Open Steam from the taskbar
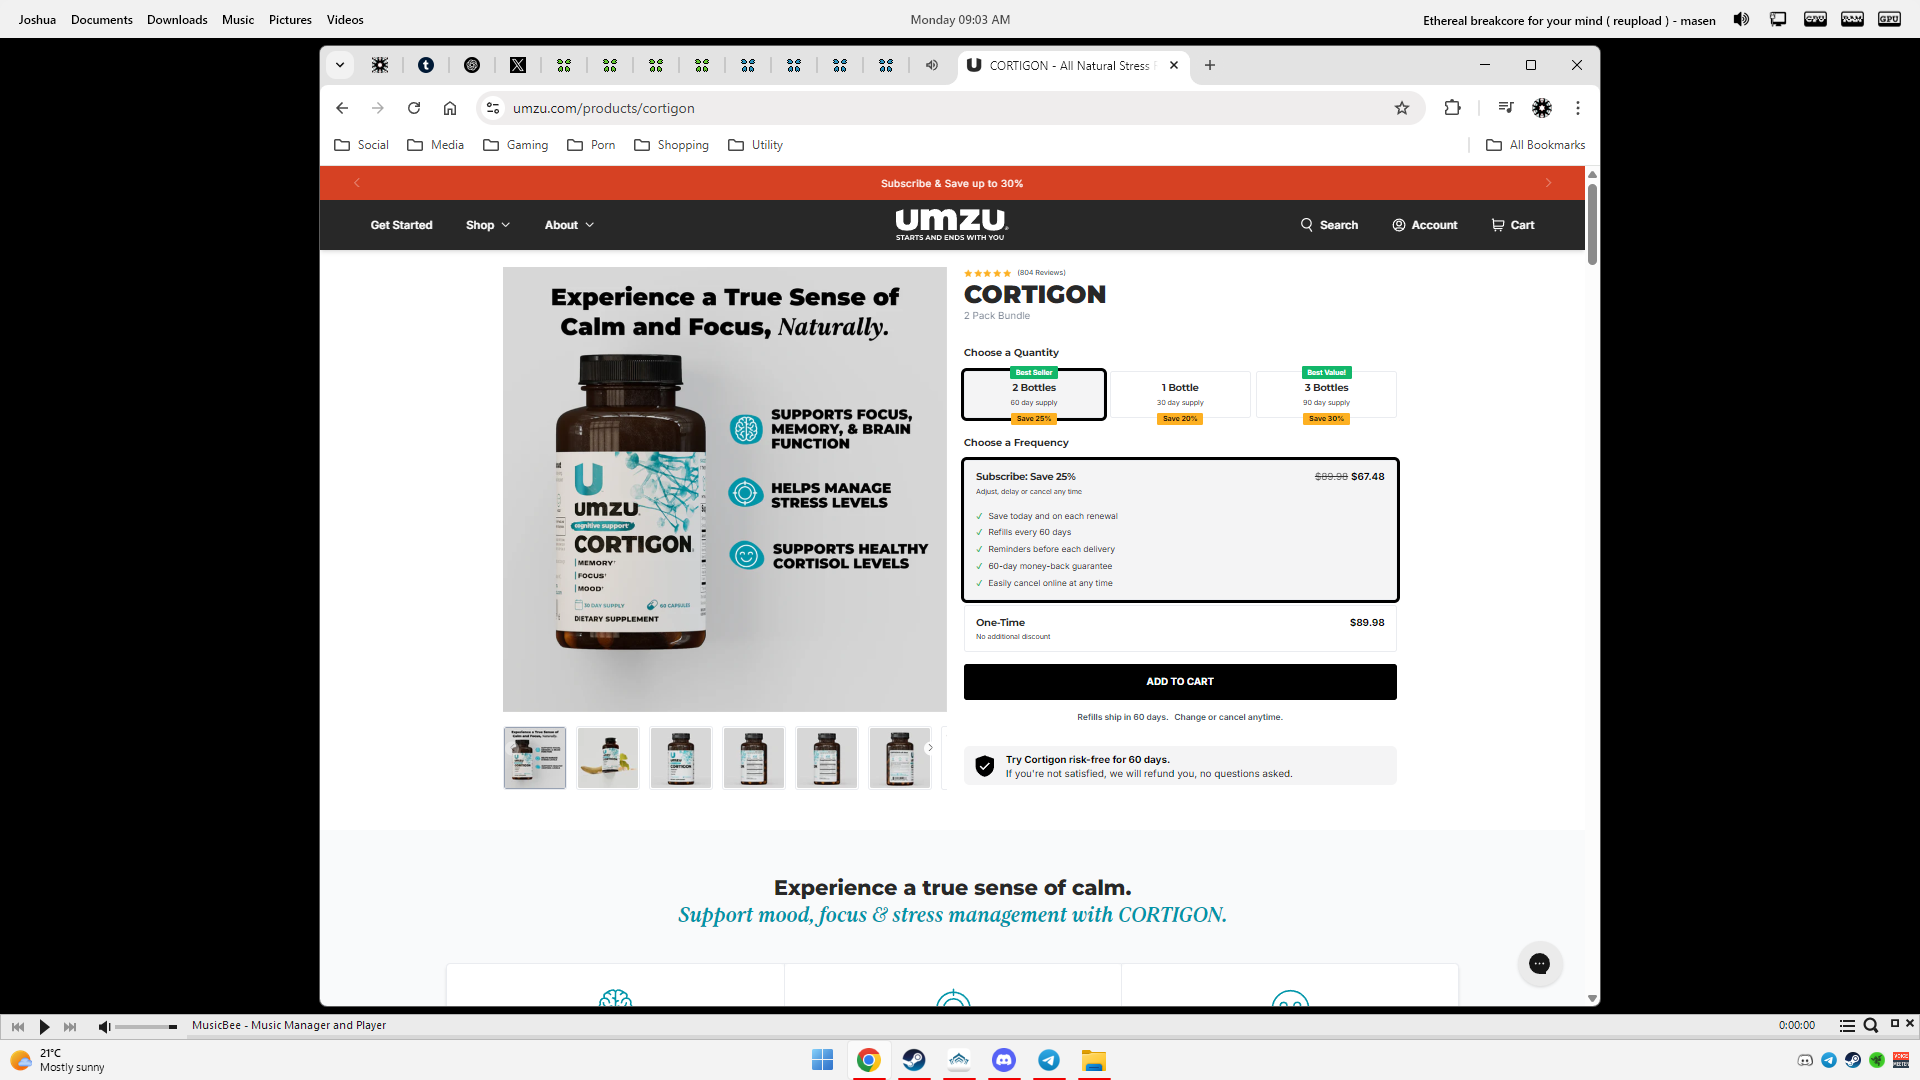 [914, 1060]
